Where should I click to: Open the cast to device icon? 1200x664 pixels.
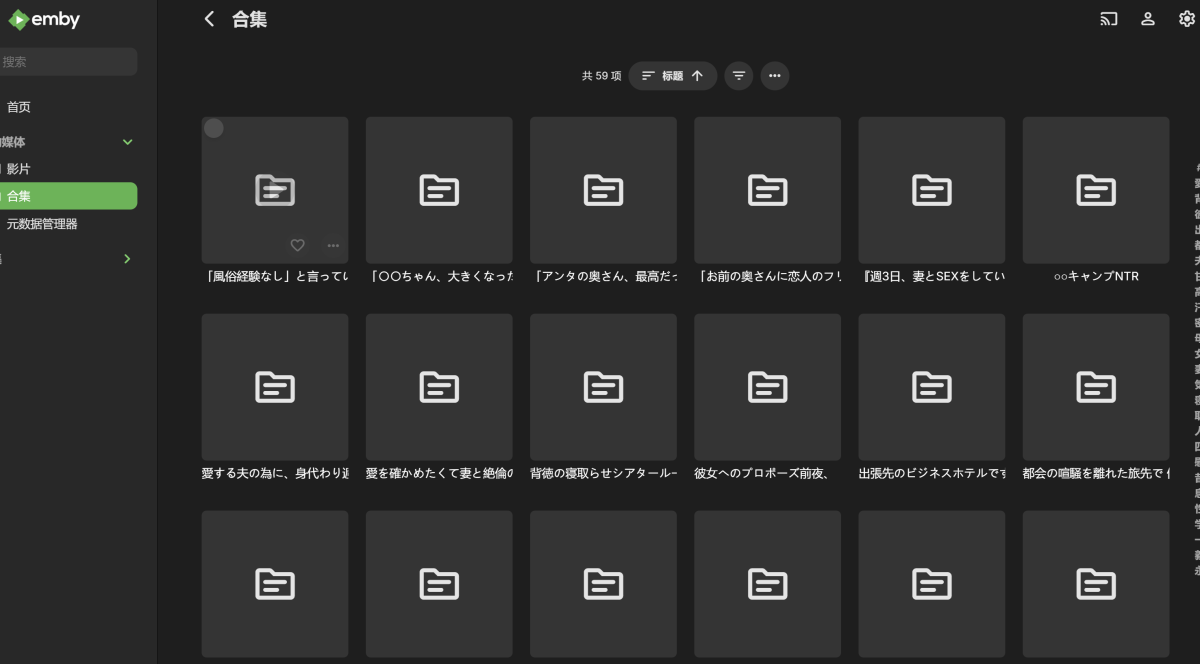1109,19
